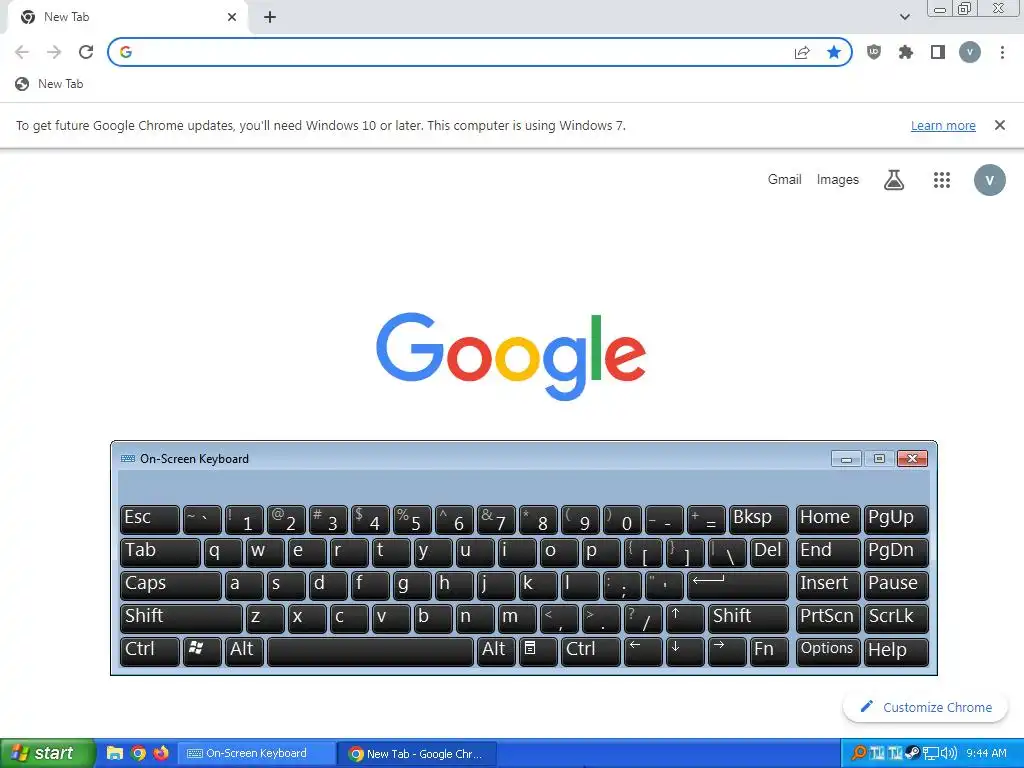Toggle the Chrome side panel
1024x768 pixels.
click(938, 52)
